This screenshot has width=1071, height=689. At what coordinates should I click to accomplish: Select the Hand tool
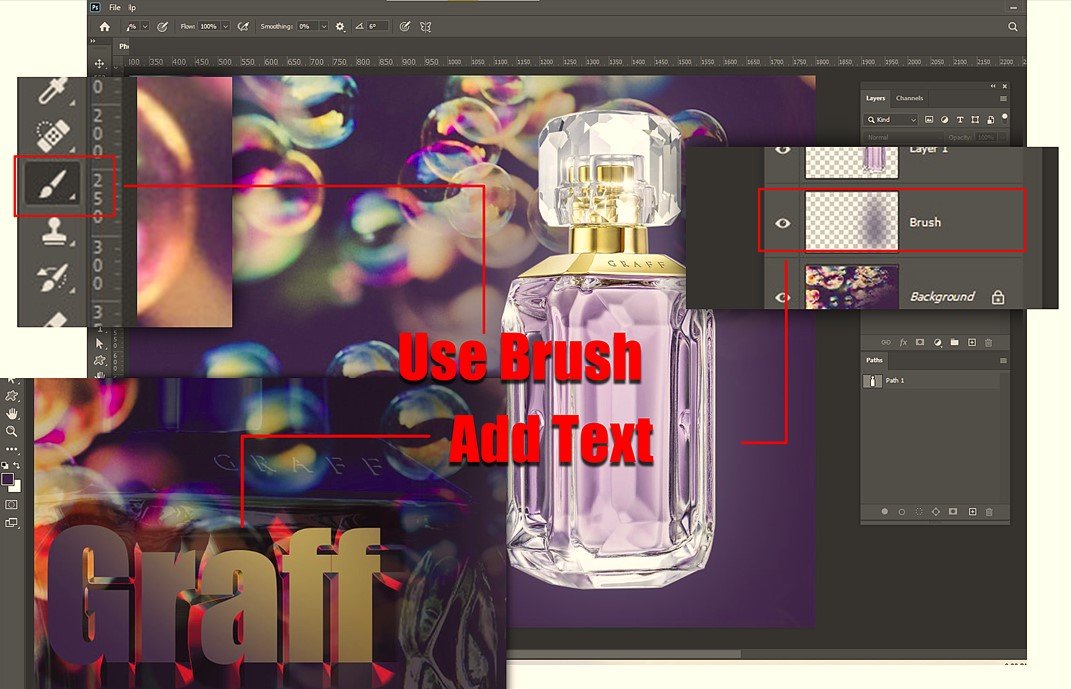12,414
